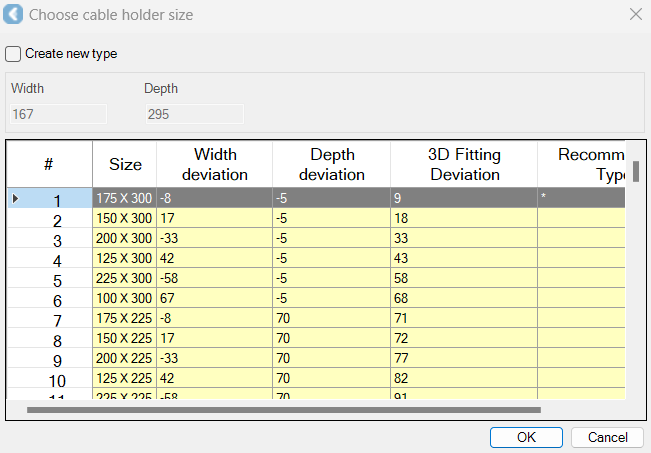This screenshot has width=651, height=453.
Task: Sort by the Size column header
Action: (125, 164)
